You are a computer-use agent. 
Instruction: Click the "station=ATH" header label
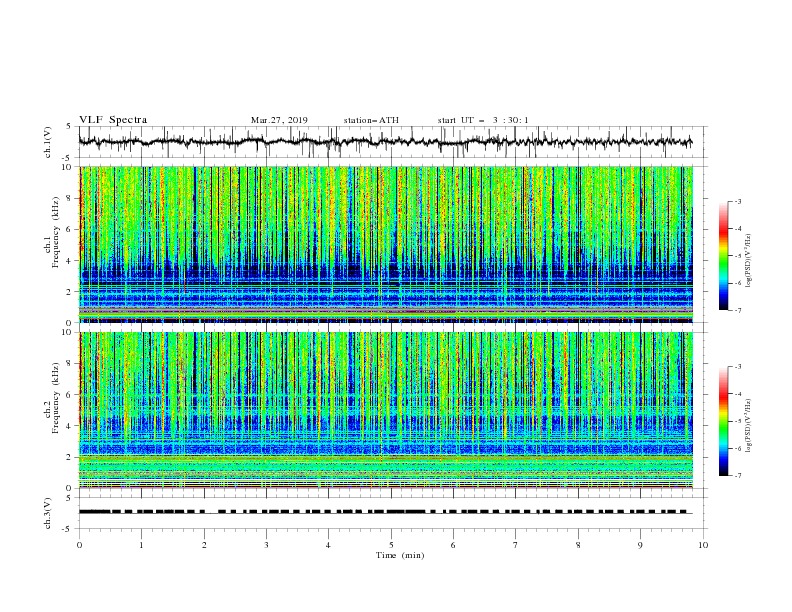[x=371, y=120]
